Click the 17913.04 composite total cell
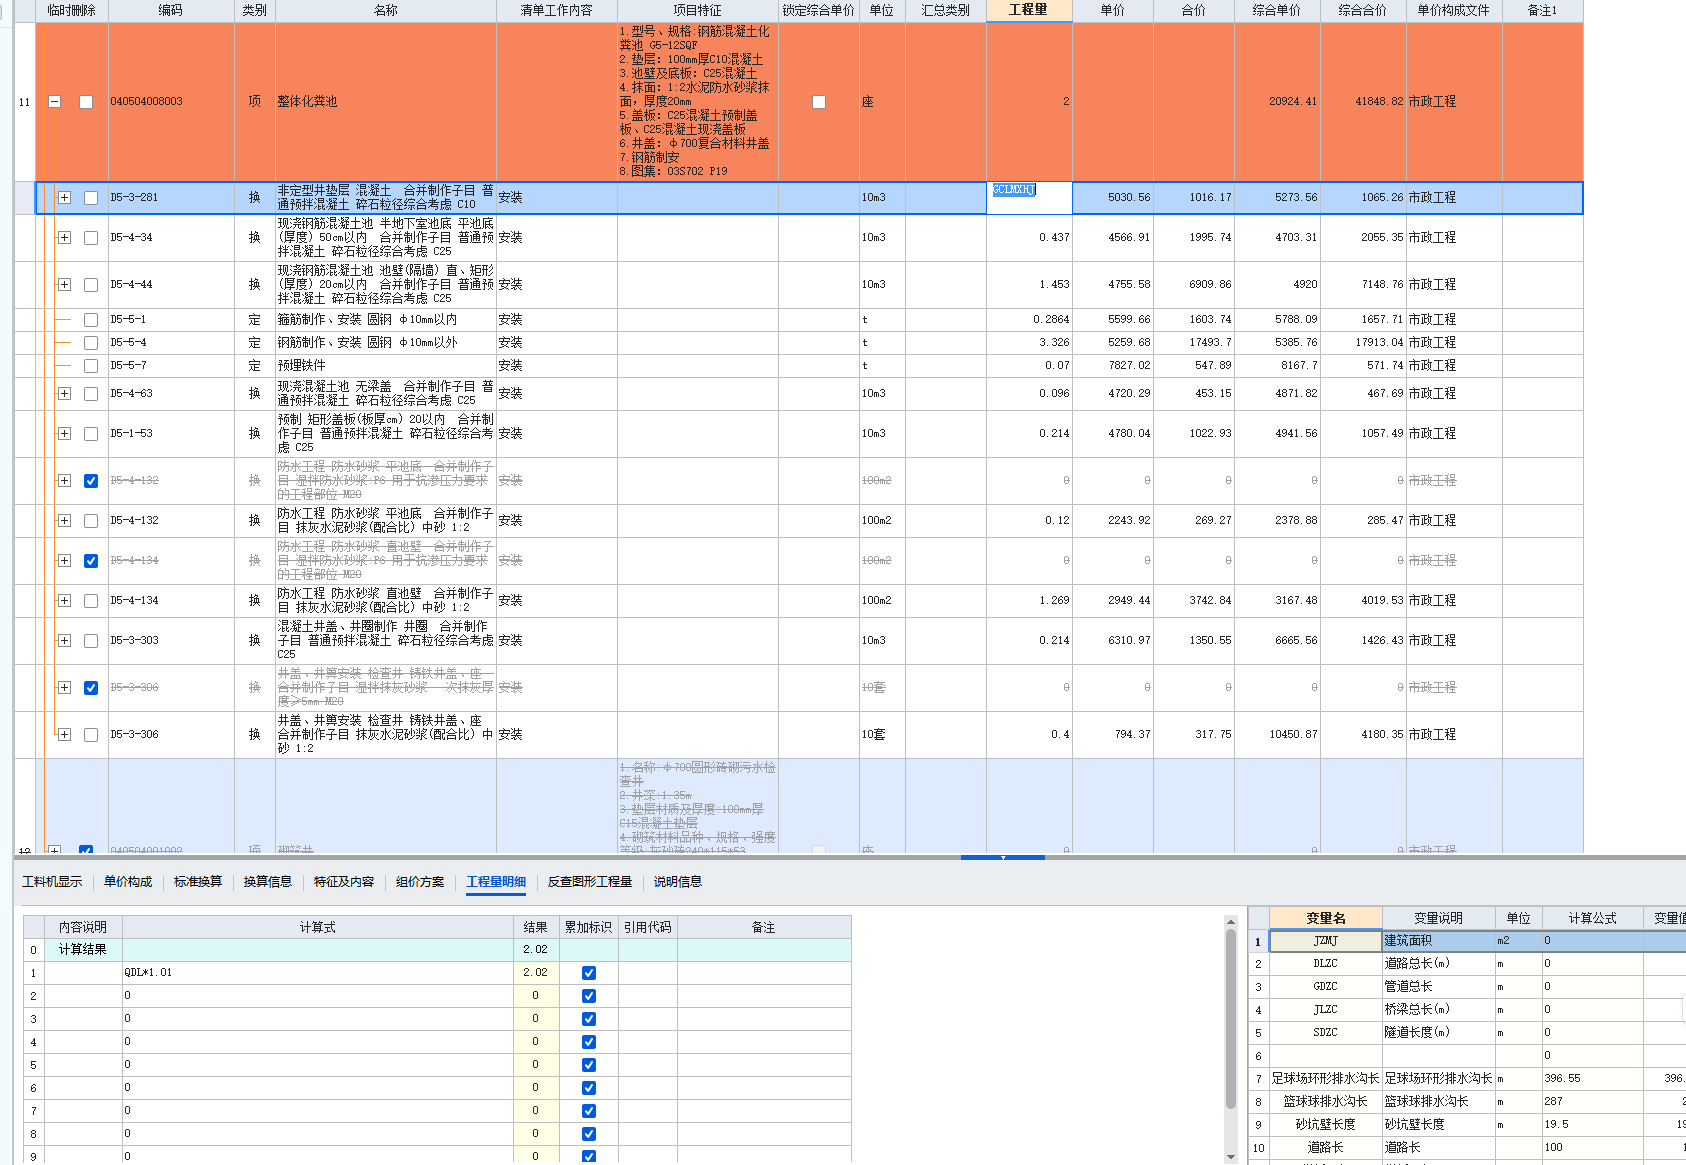1686x1165 pixels. coord(1363,343)
